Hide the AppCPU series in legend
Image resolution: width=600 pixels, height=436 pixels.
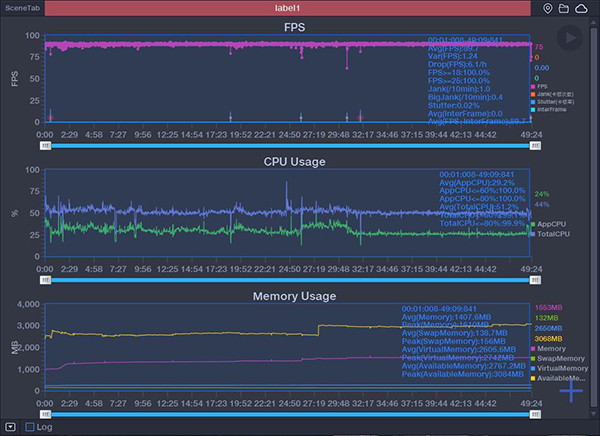pyautogui.click(x=550, y=224)
